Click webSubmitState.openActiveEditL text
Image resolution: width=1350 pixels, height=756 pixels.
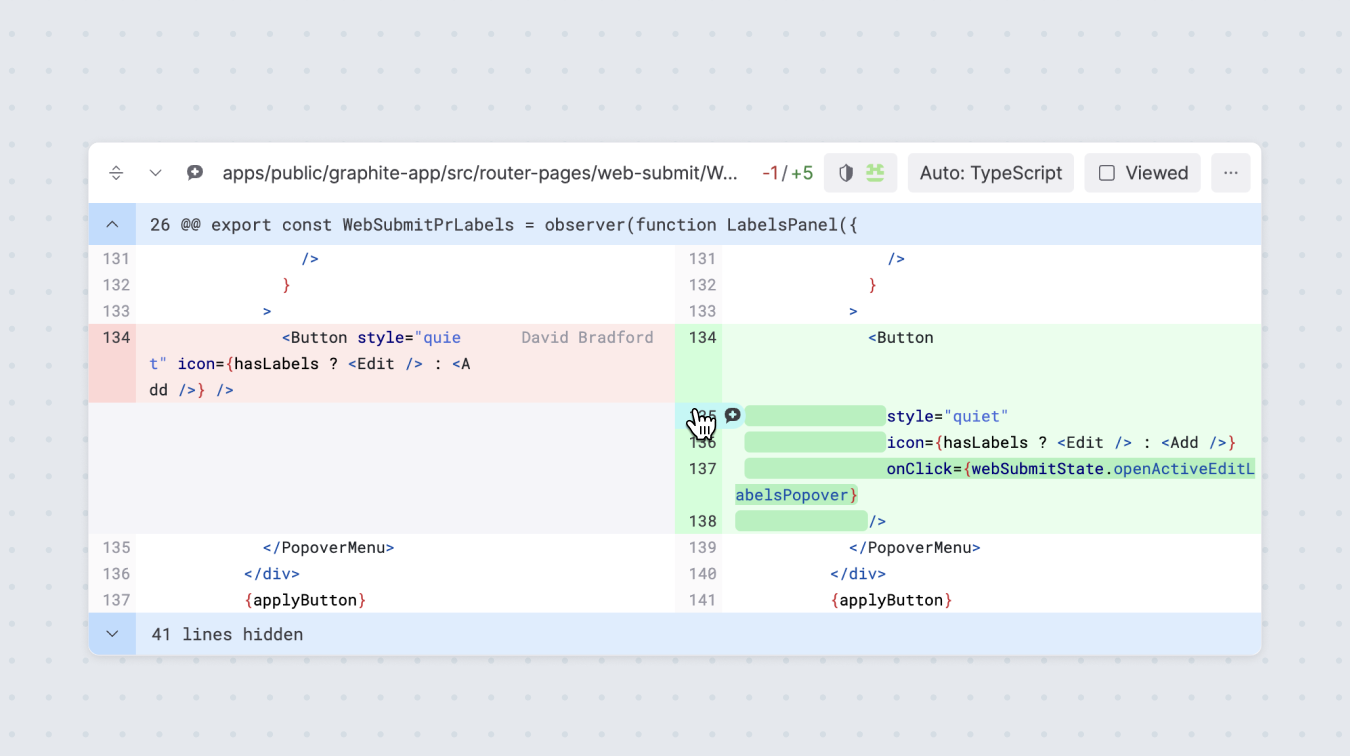pyautogui.click(x=1113, y=469)
